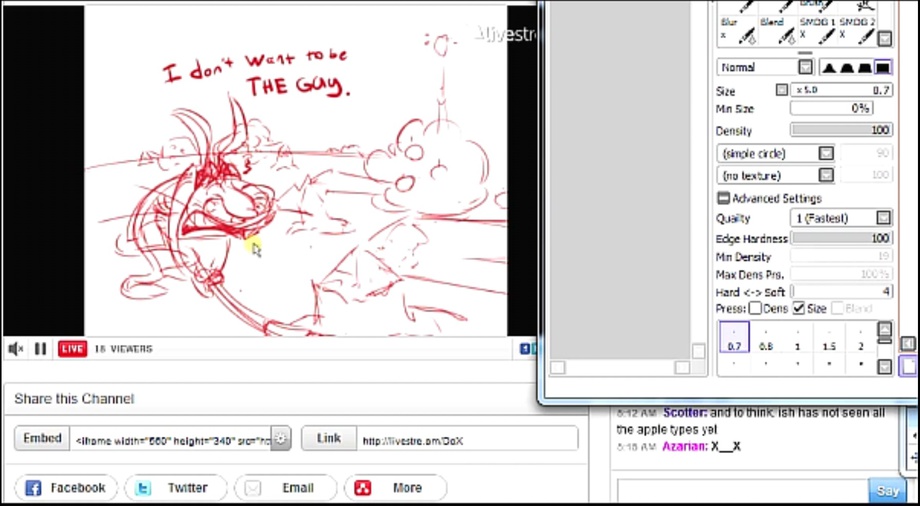The image size is (920, 506).
Task: Share the channel on Facebook
Action: pyautogui.click(x=65, y=488)
